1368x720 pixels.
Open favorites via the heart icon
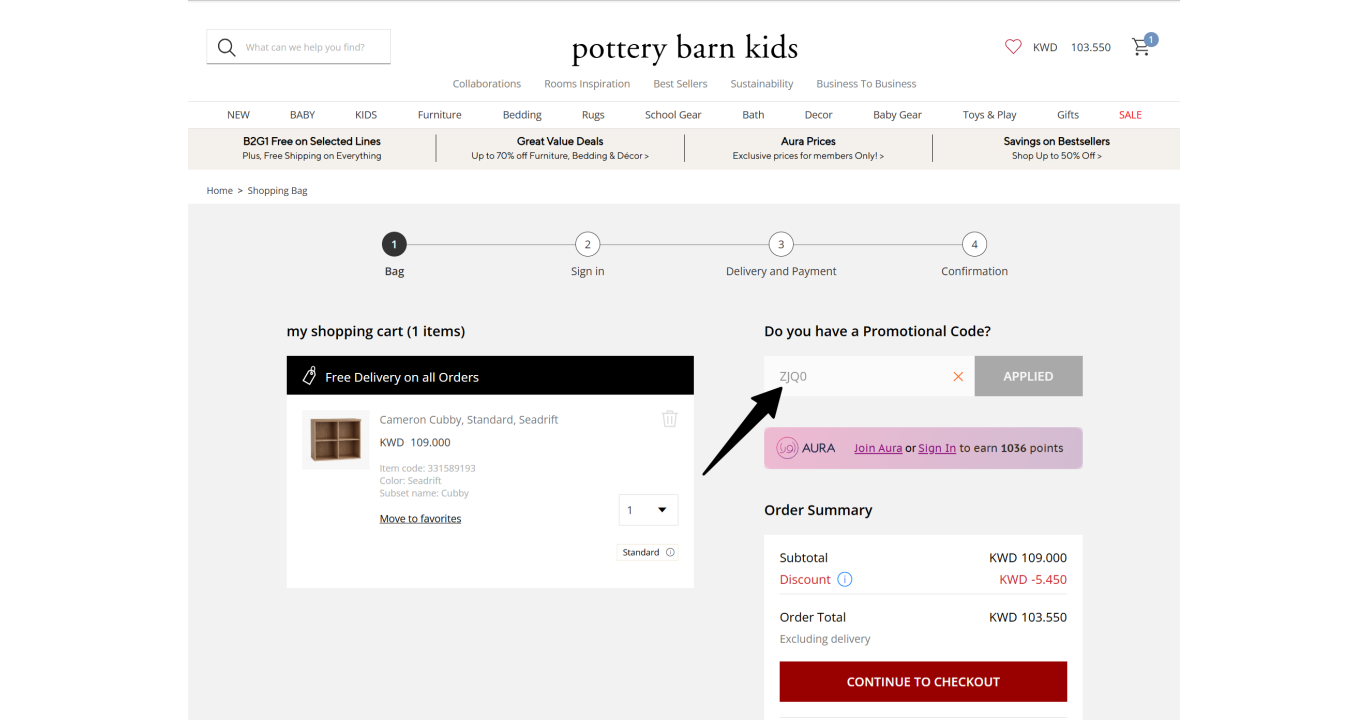[x=1013, y=47]
